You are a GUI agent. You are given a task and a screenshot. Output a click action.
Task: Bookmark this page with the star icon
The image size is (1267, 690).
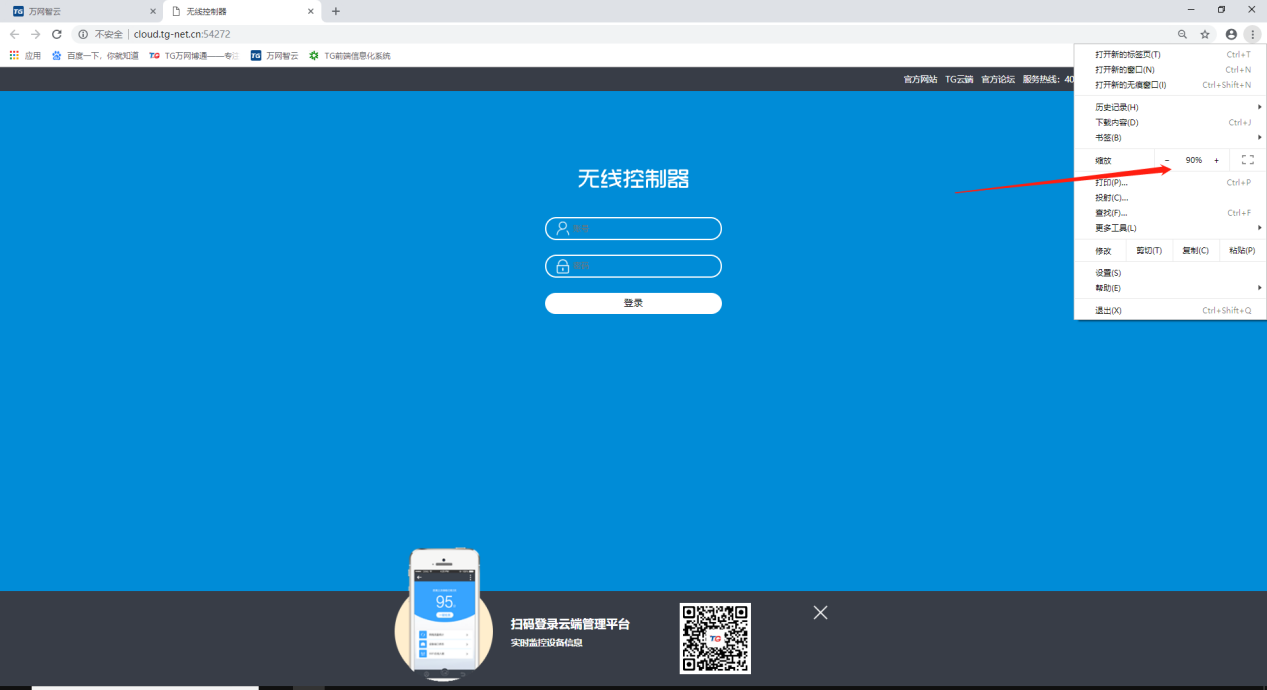pos(1205,34)
